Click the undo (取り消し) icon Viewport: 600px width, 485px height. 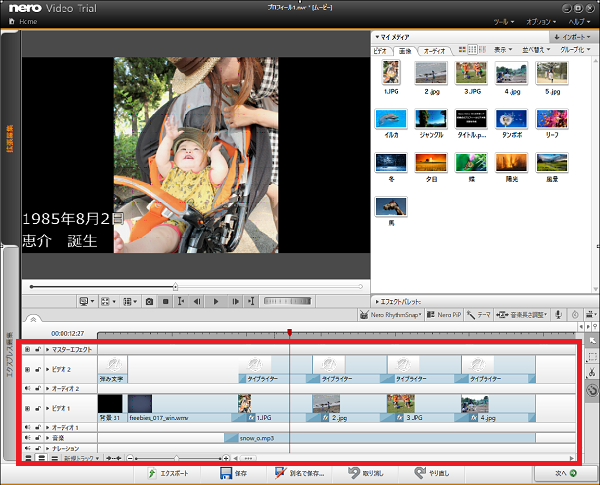353,472
